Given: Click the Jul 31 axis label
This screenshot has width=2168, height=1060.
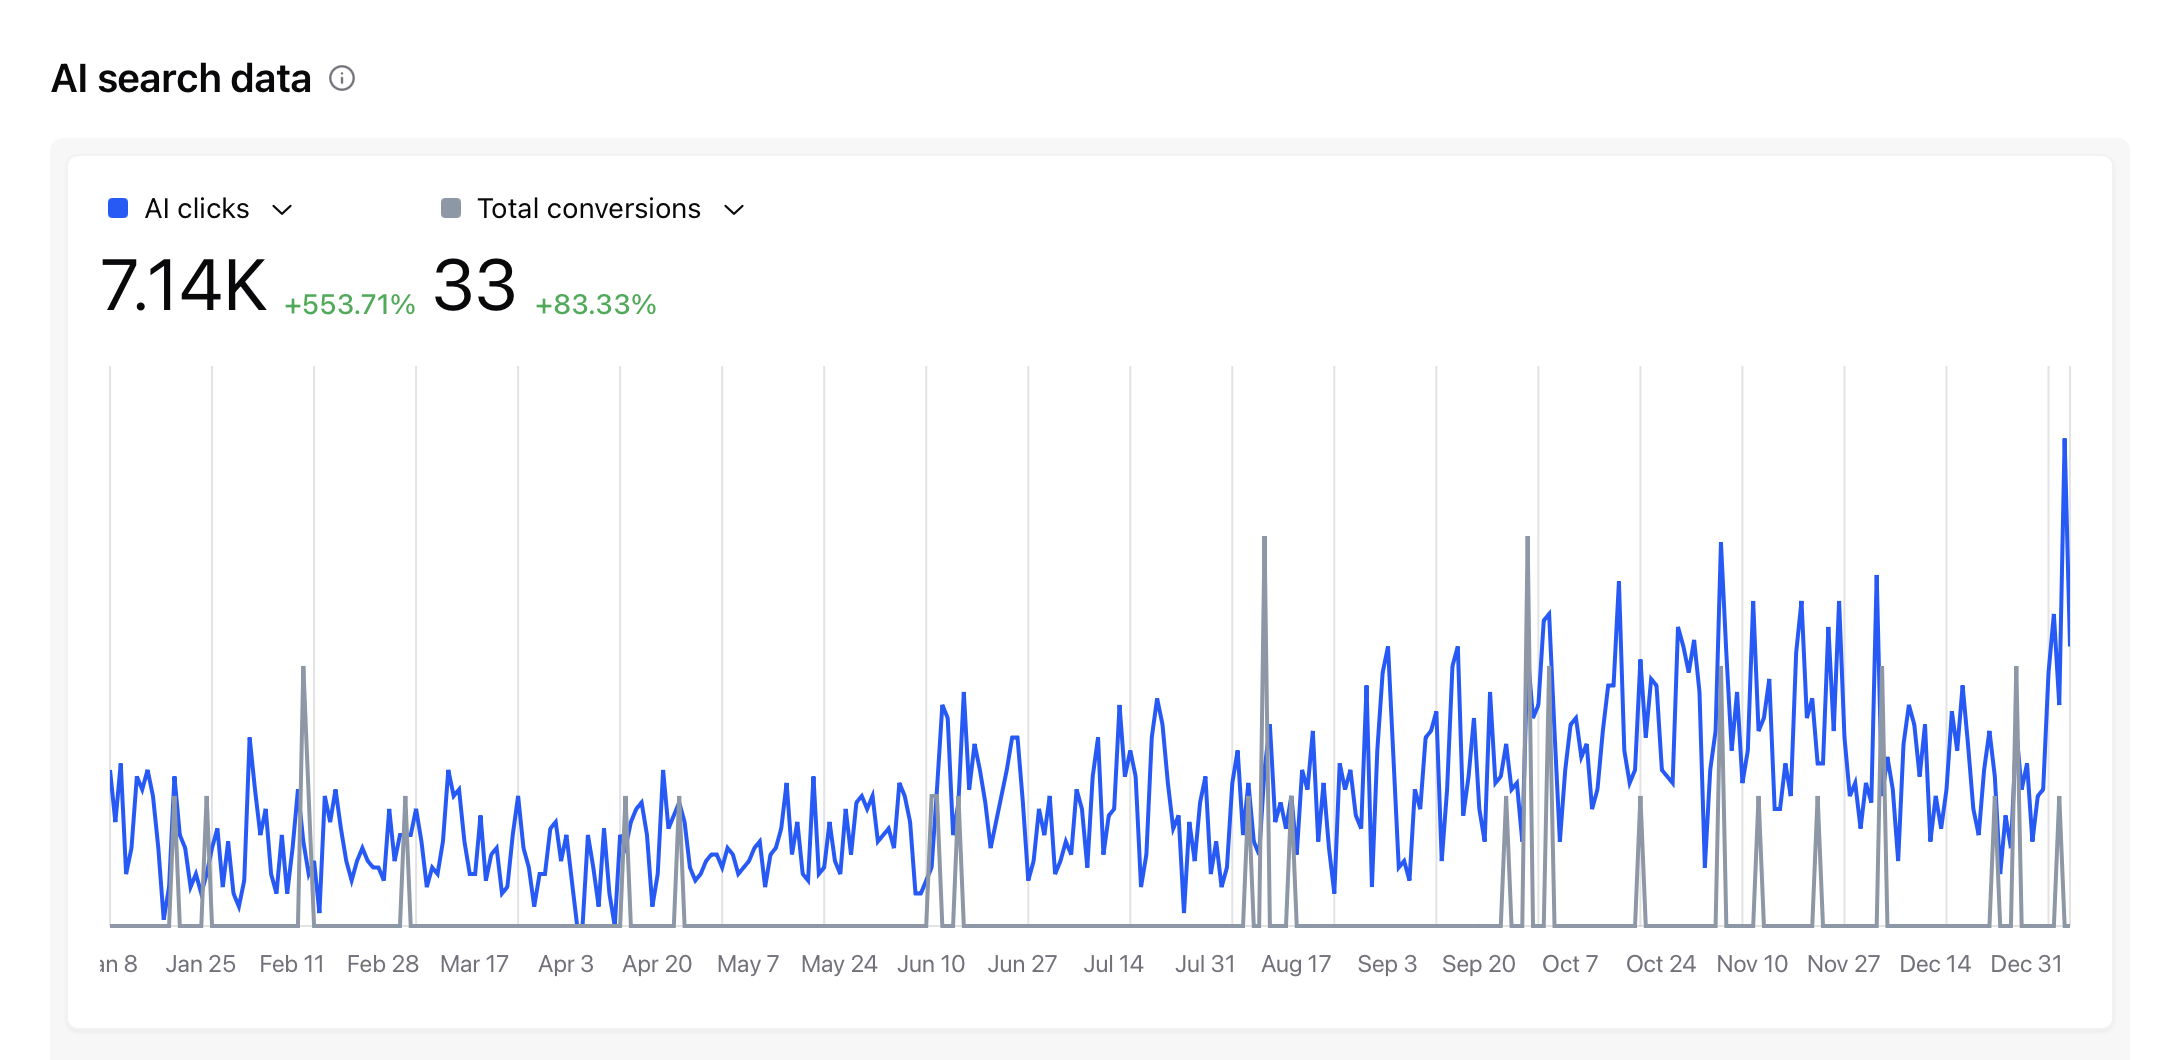Looking at the screenshot, I should tap(1205, 964).
